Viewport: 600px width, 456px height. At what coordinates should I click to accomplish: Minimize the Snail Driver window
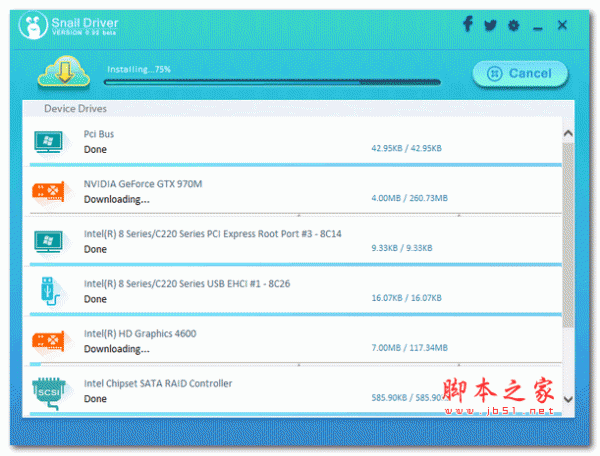538,28
